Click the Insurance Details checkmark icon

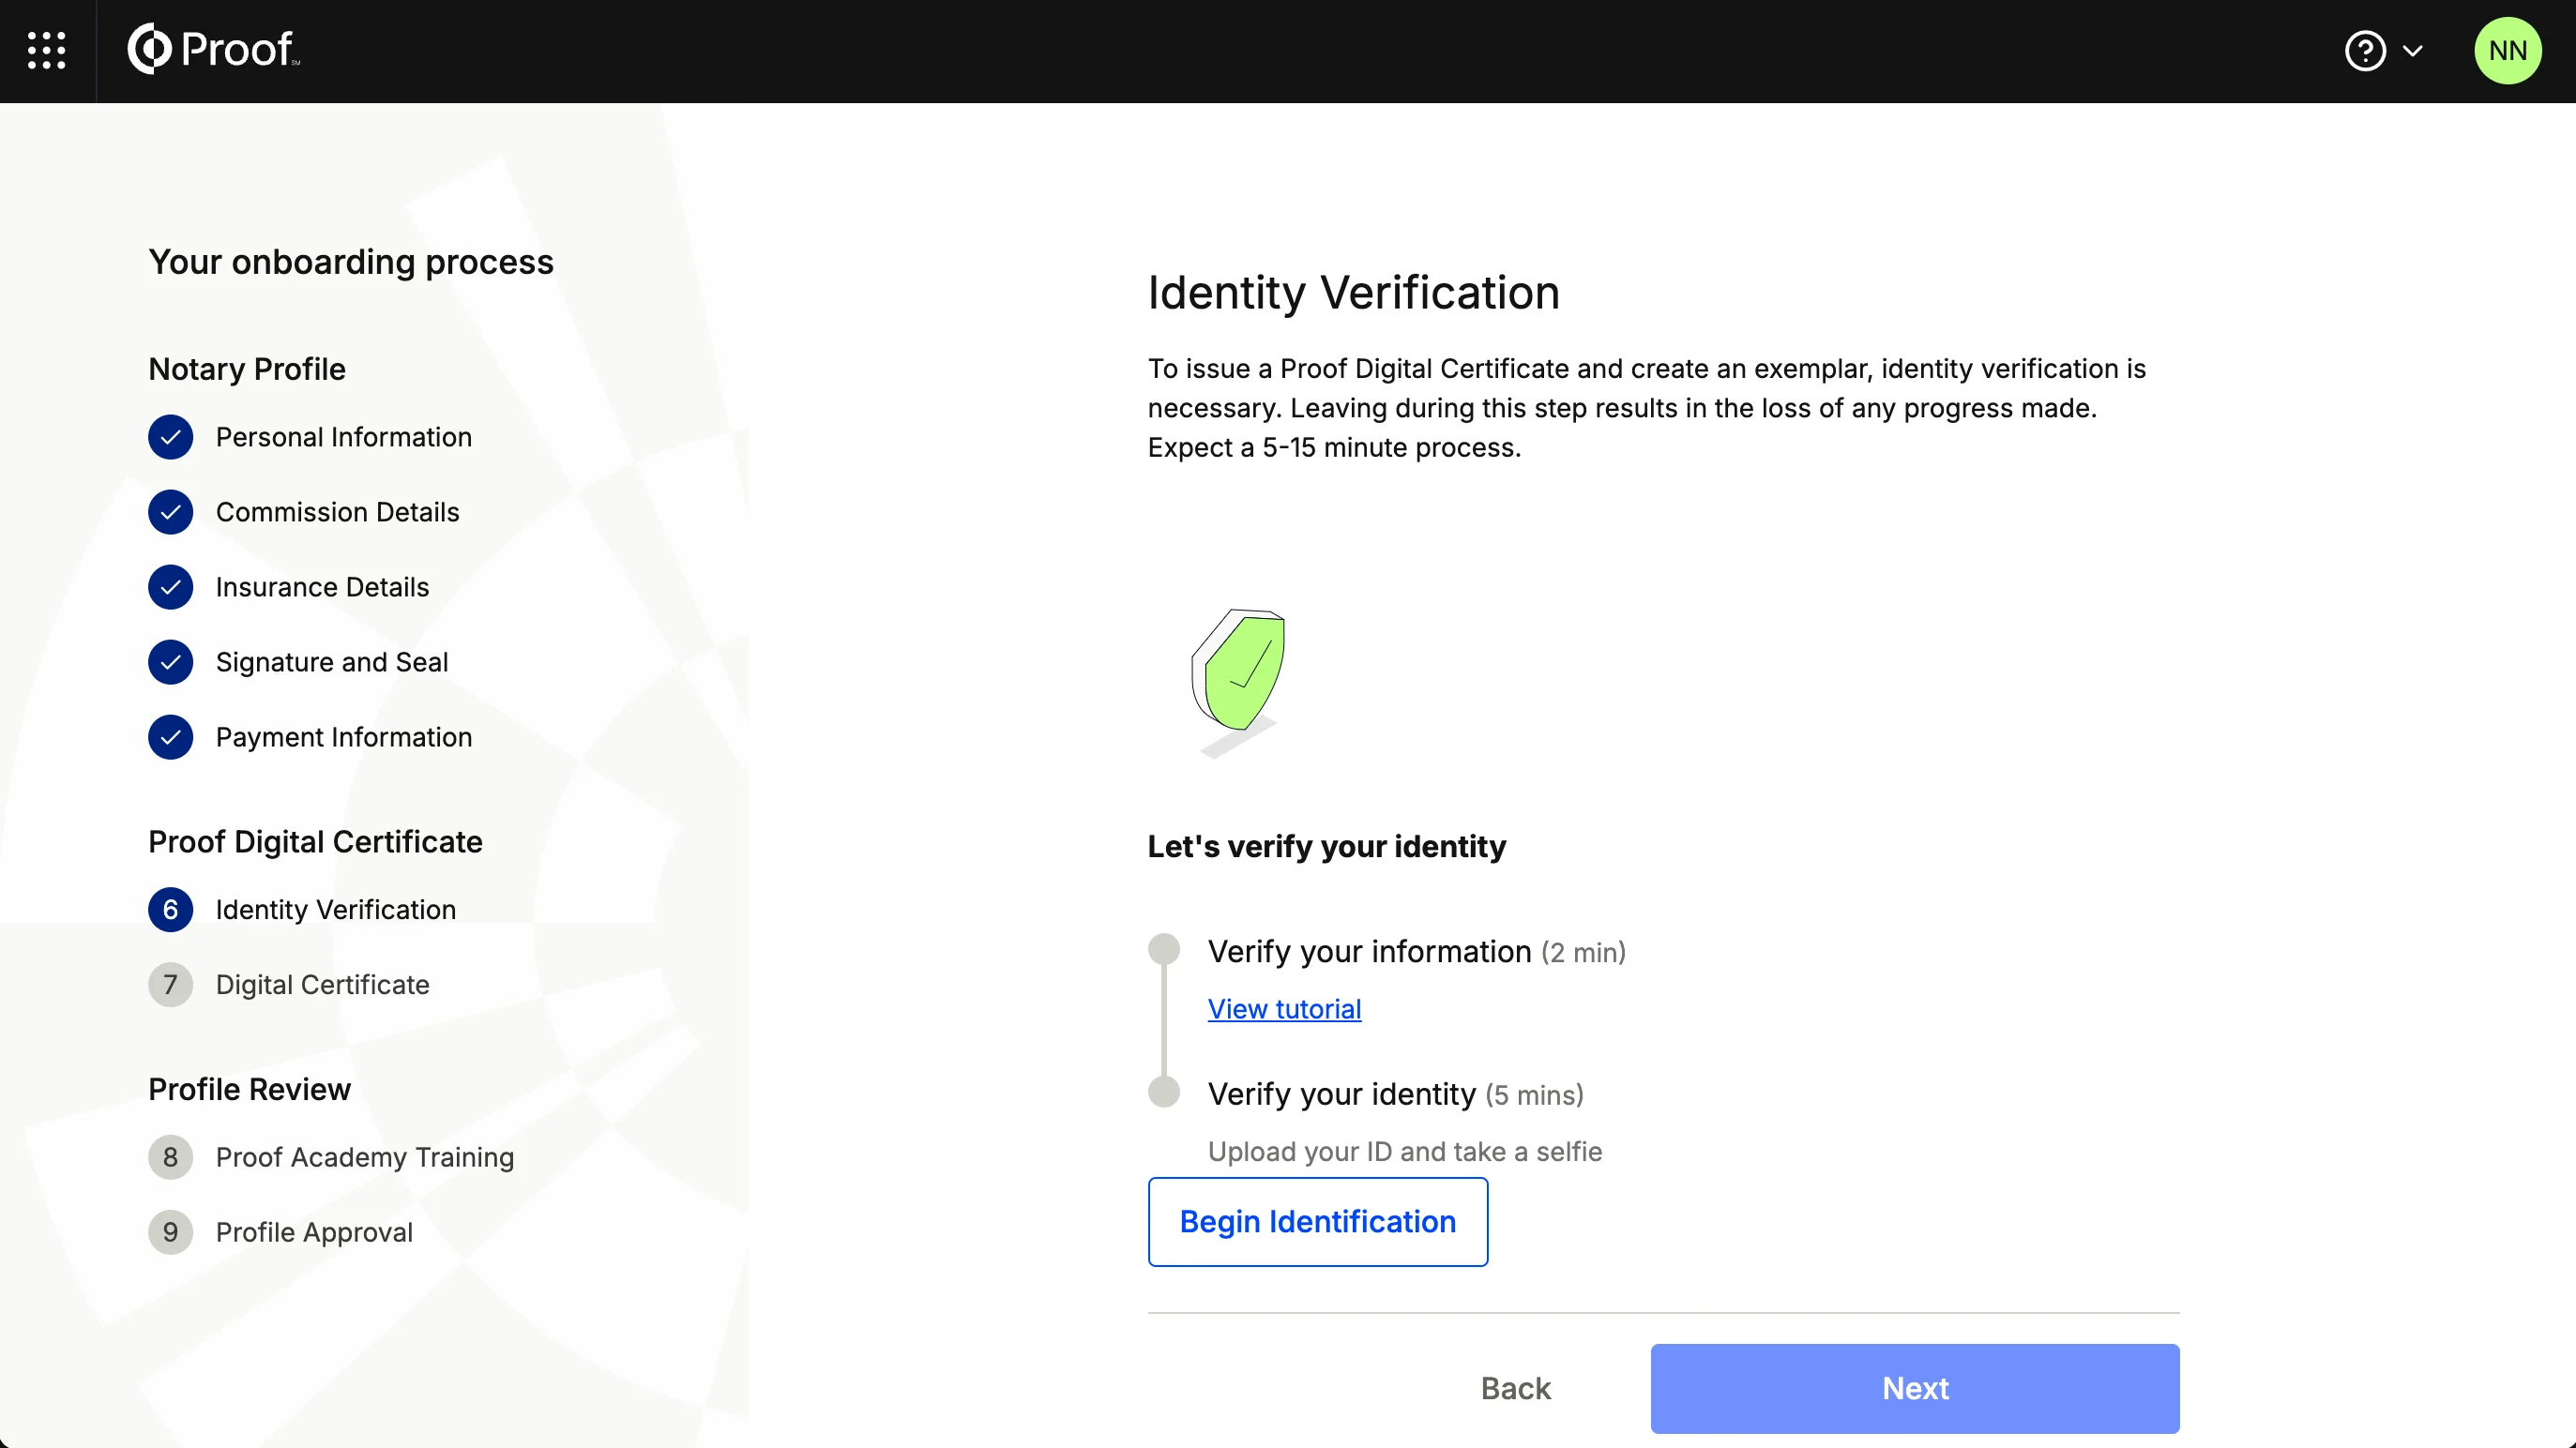(170, 587)
